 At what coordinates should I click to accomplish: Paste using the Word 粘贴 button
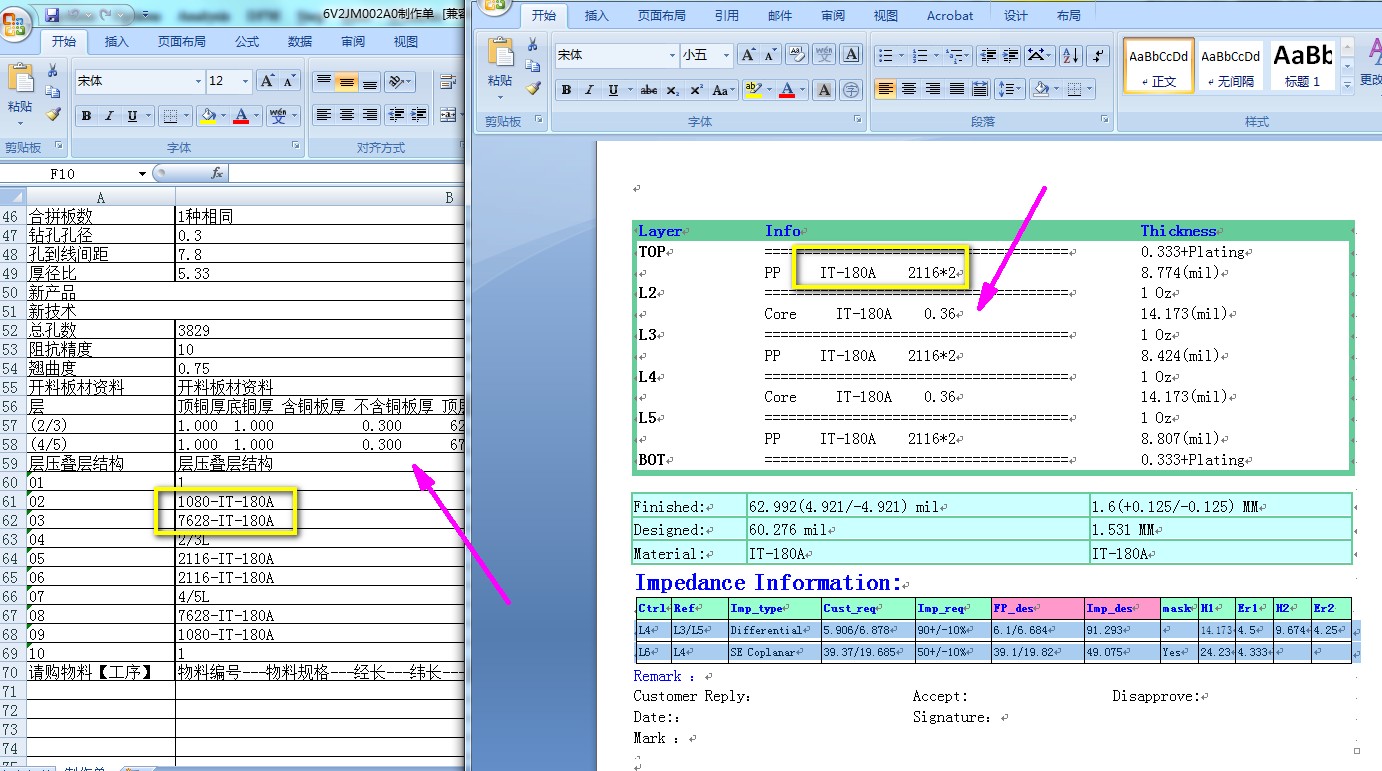tap(501, 66)
